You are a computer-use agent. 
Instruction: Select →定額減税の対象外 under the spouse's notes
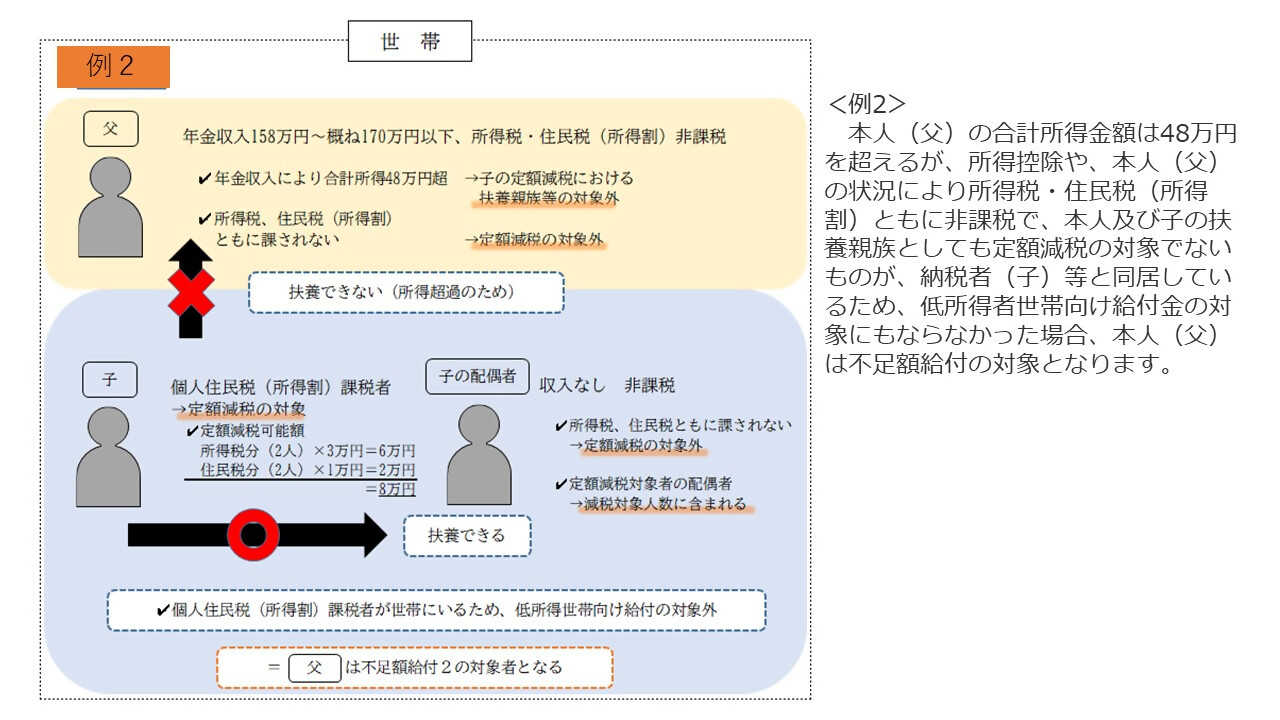tap(636, 445)
